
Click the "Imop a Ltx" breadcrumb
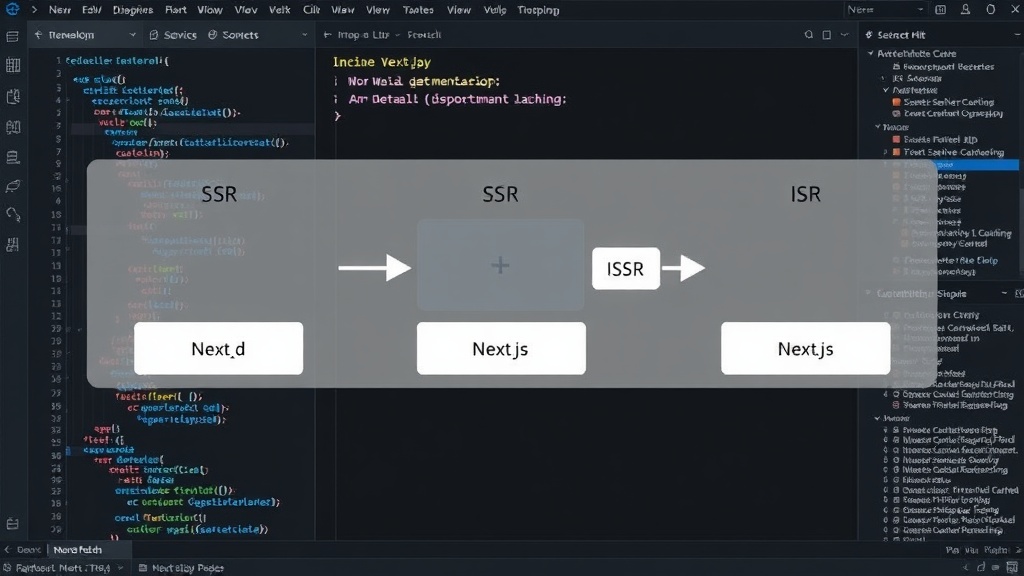(363, 35)
